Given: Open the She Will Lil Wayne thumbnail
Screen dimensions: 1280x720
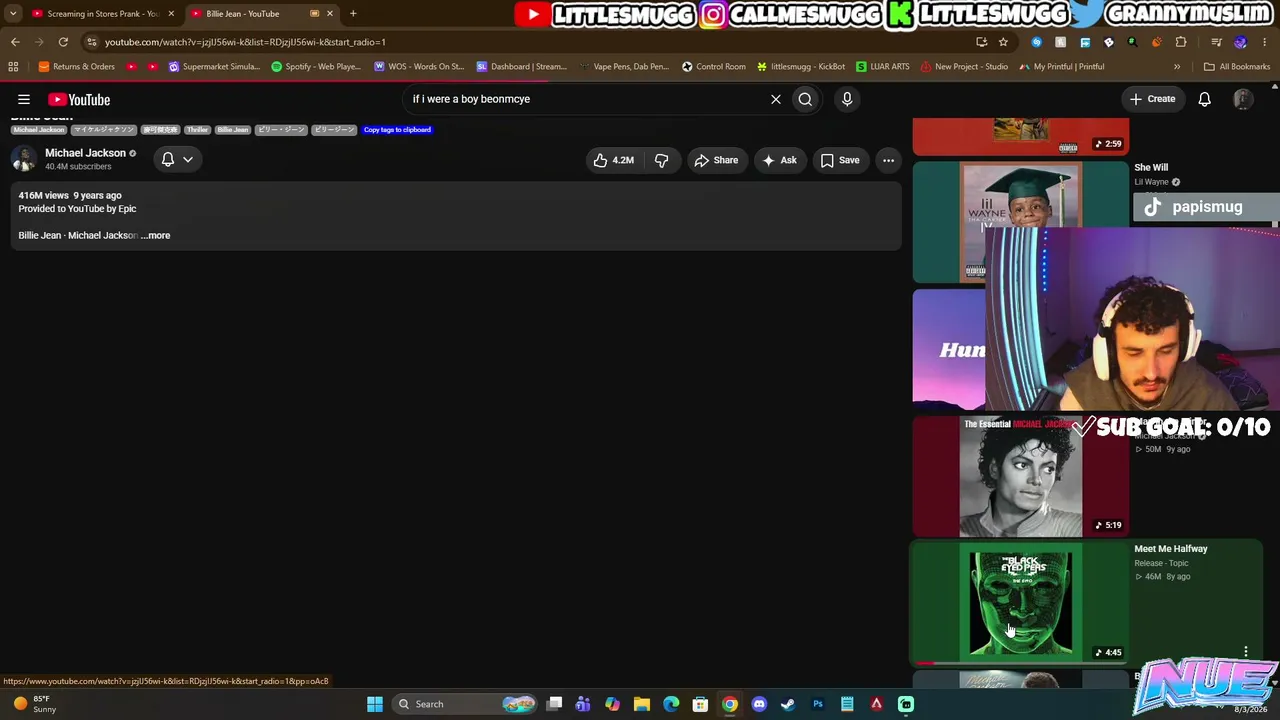Looking at the screenshot, I should [x=1020, y=222].
